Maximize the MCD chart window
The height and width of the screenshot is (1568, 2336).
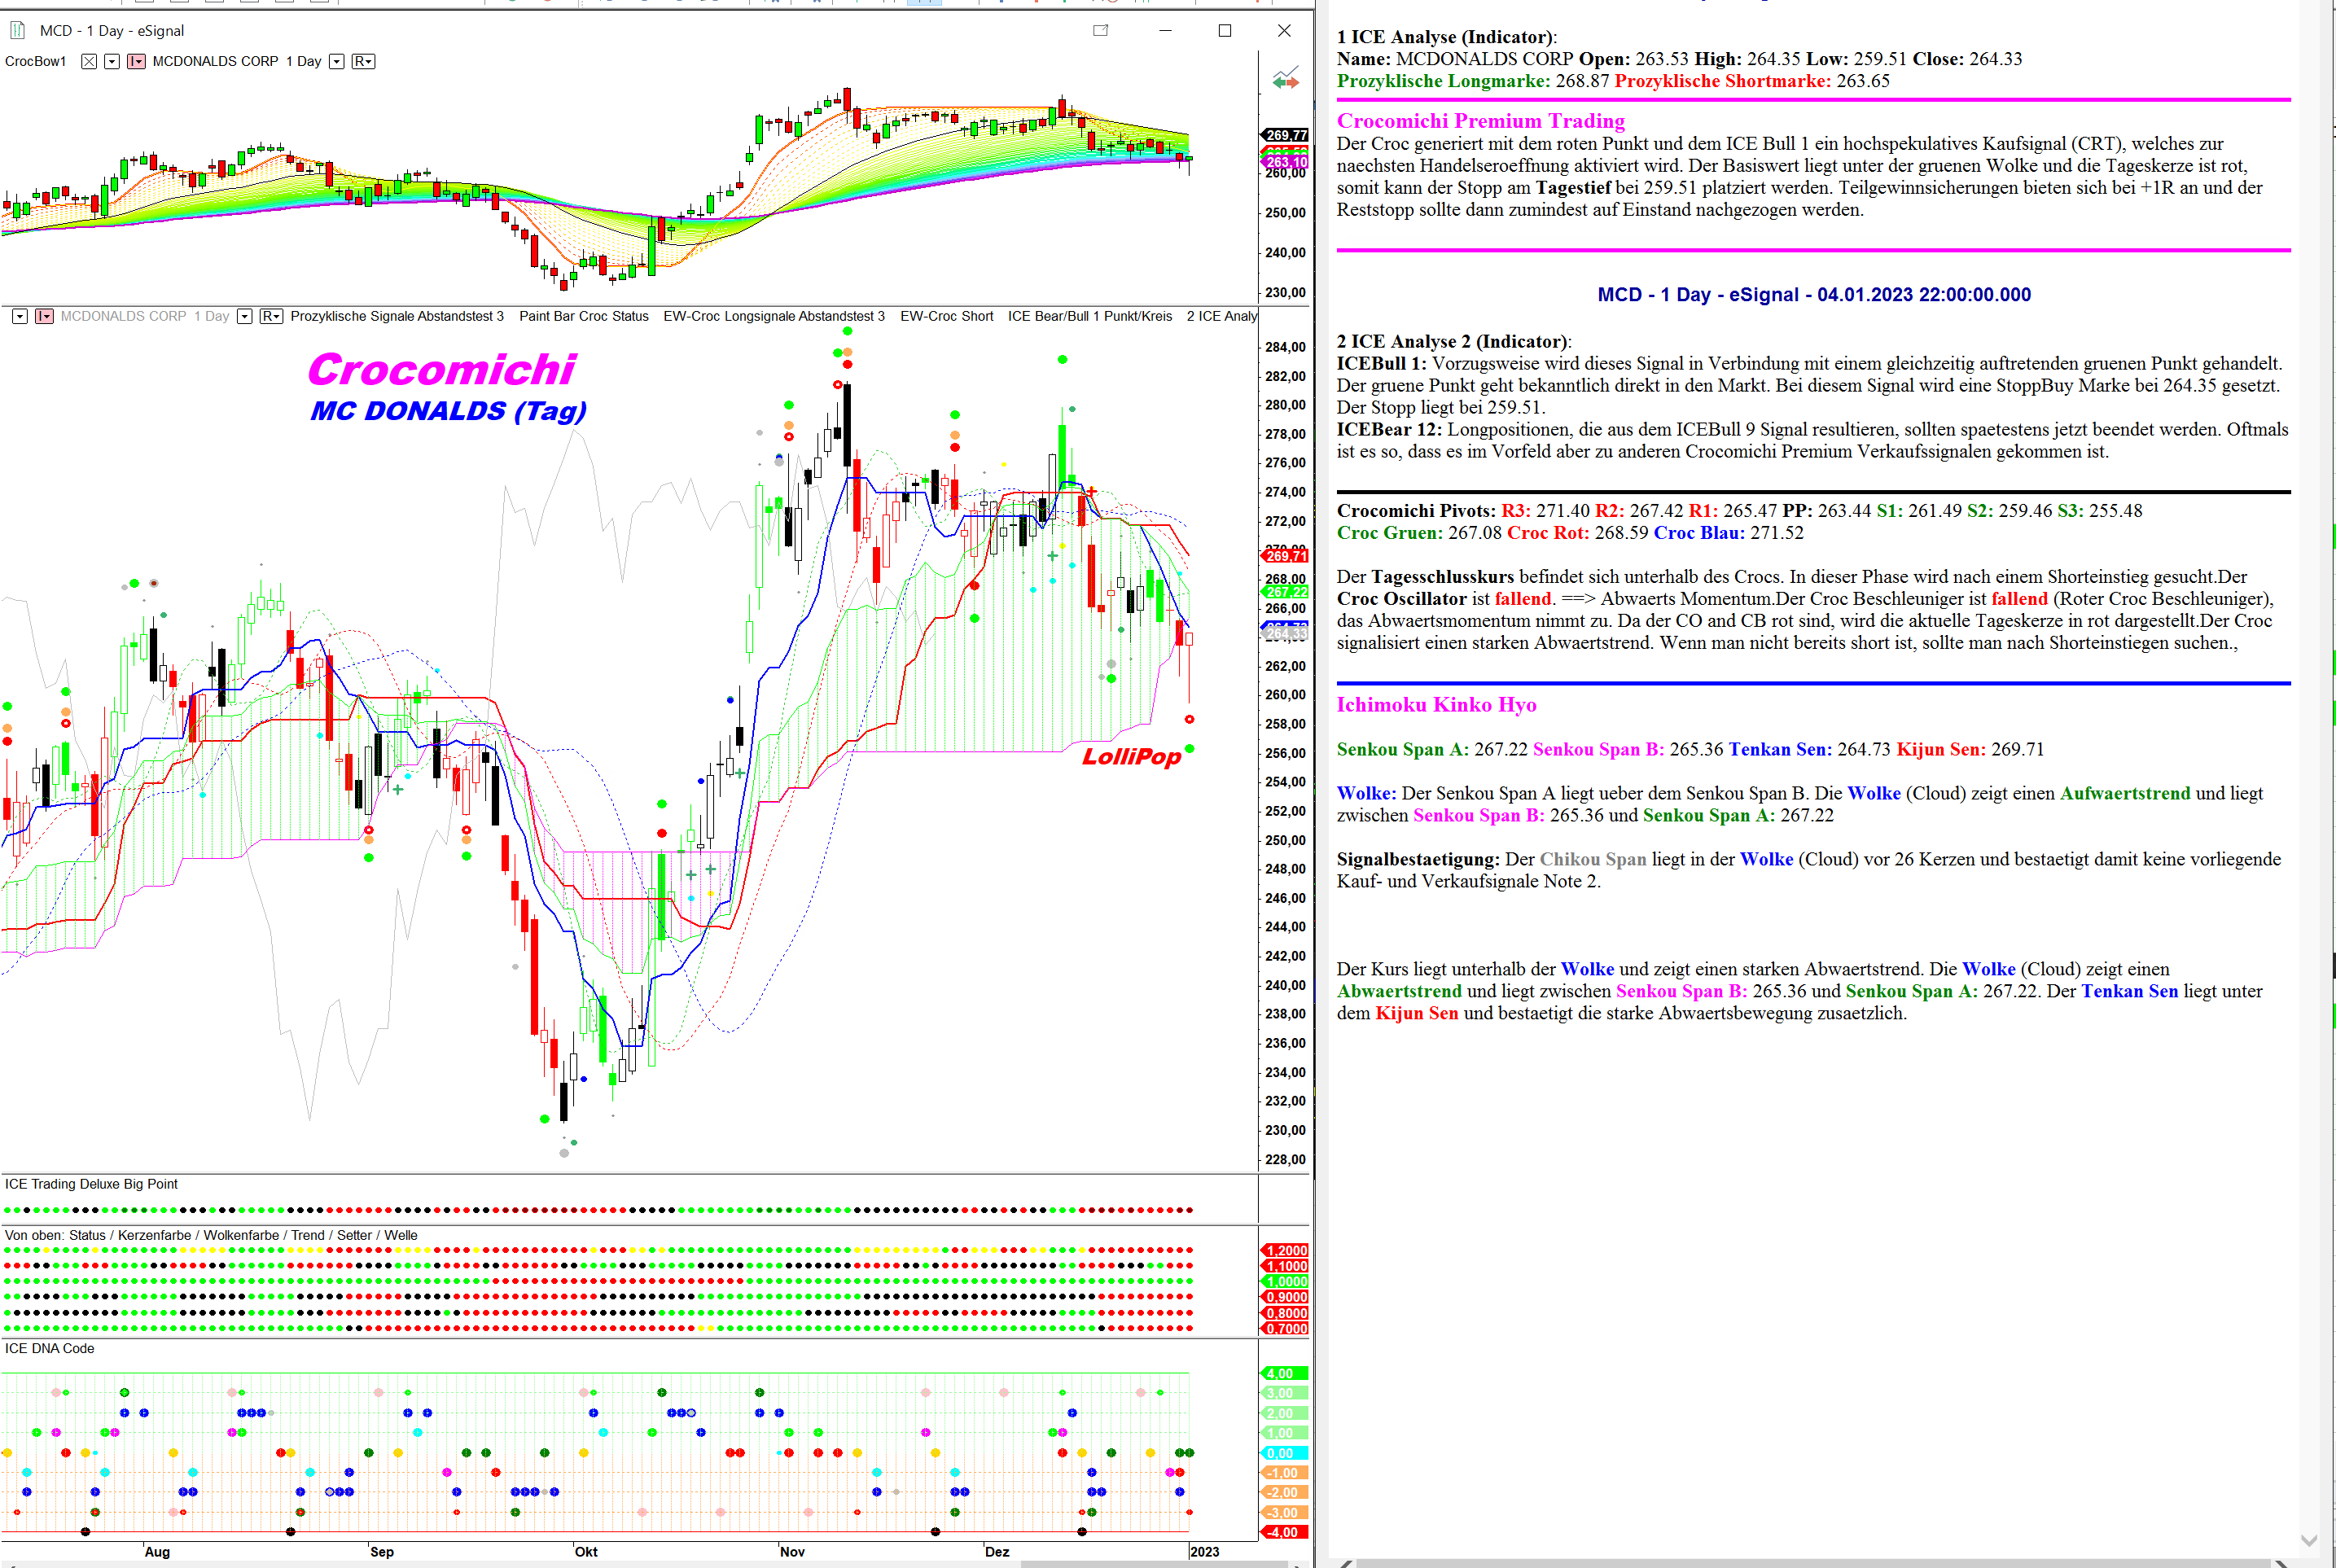pos(1224,30)
